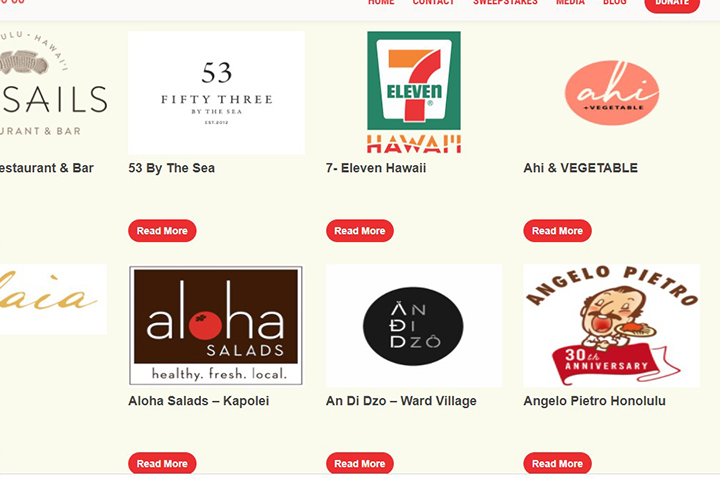Open the 53 By The Sea logo
This screenshot has width=720, height=480.
pyautogui.click(x=216, y=93)
